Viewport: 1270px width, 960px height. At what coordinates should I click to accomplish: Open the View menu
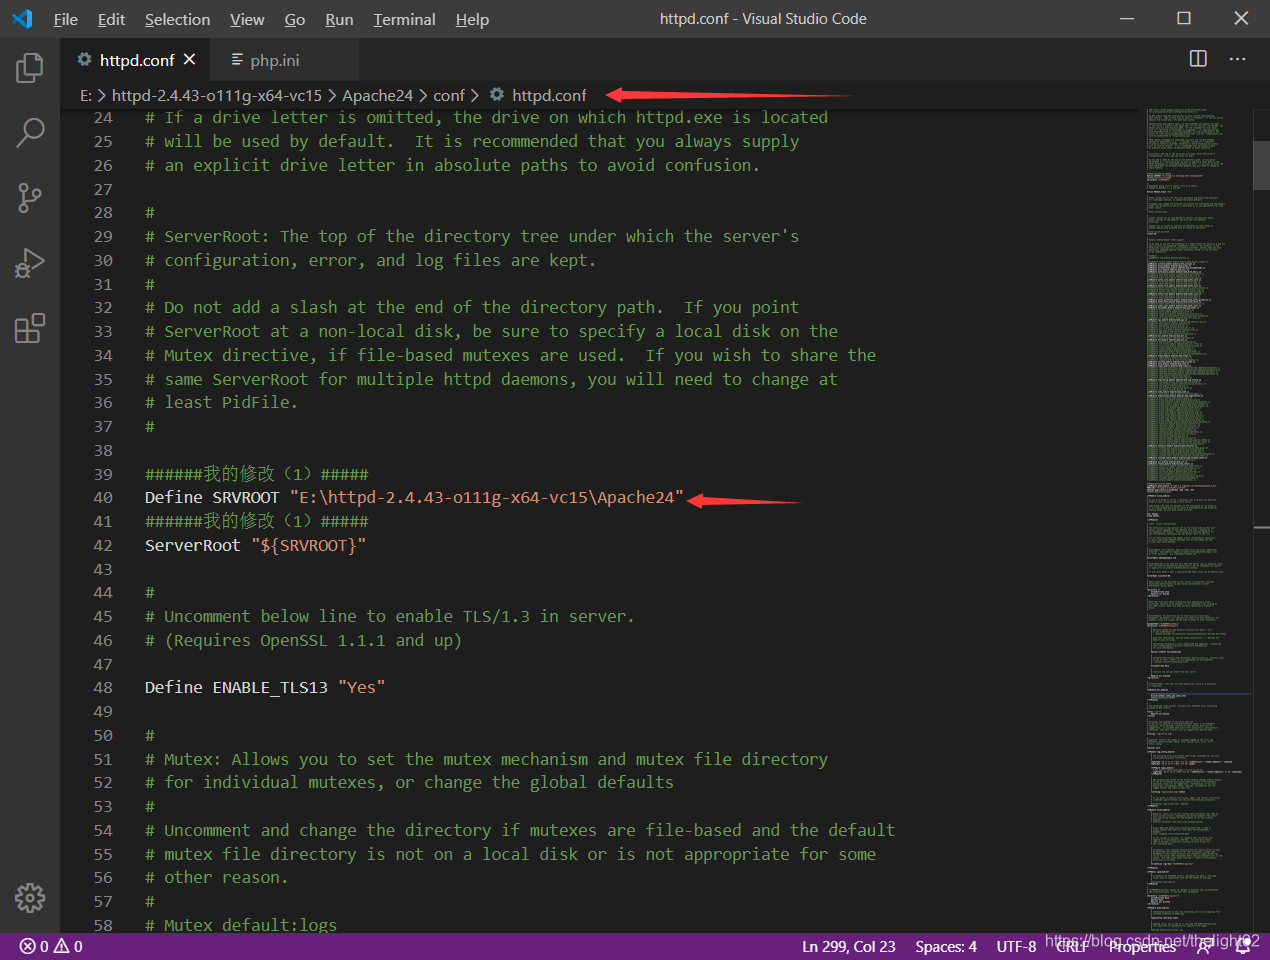click(247, 19)
